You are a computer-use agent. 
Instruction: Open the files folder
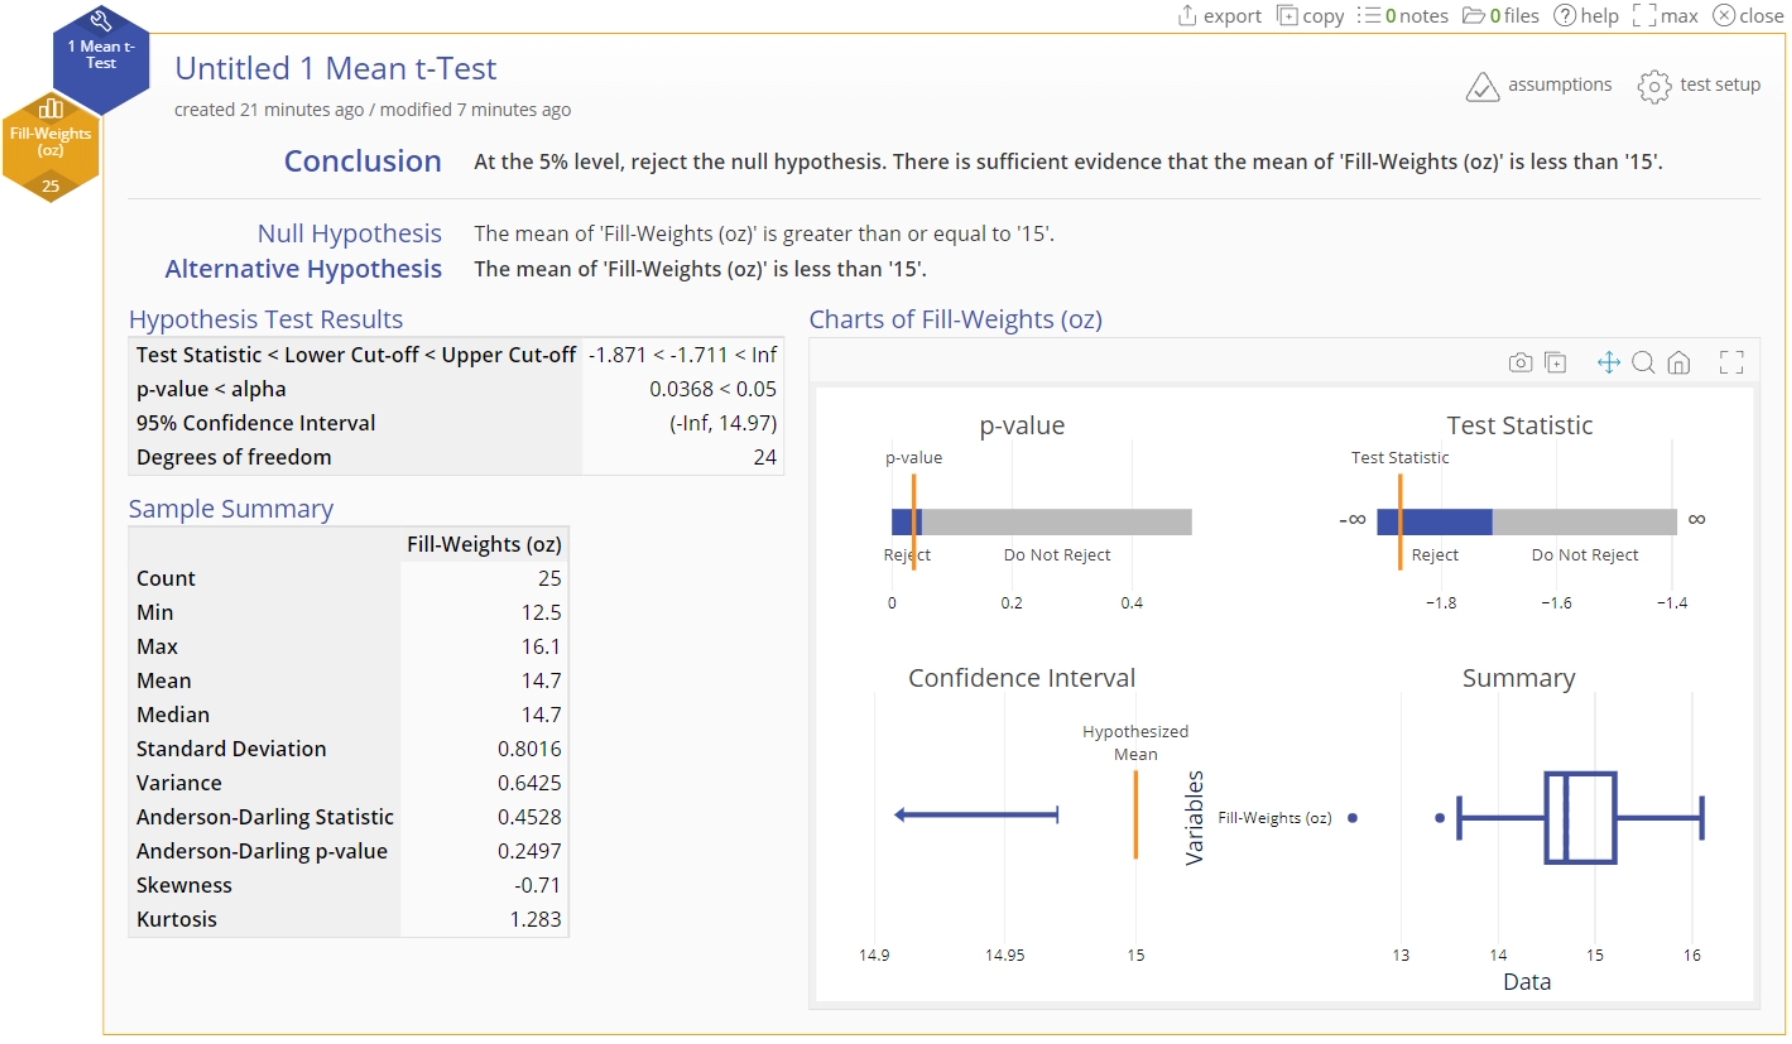(1500, 16)
